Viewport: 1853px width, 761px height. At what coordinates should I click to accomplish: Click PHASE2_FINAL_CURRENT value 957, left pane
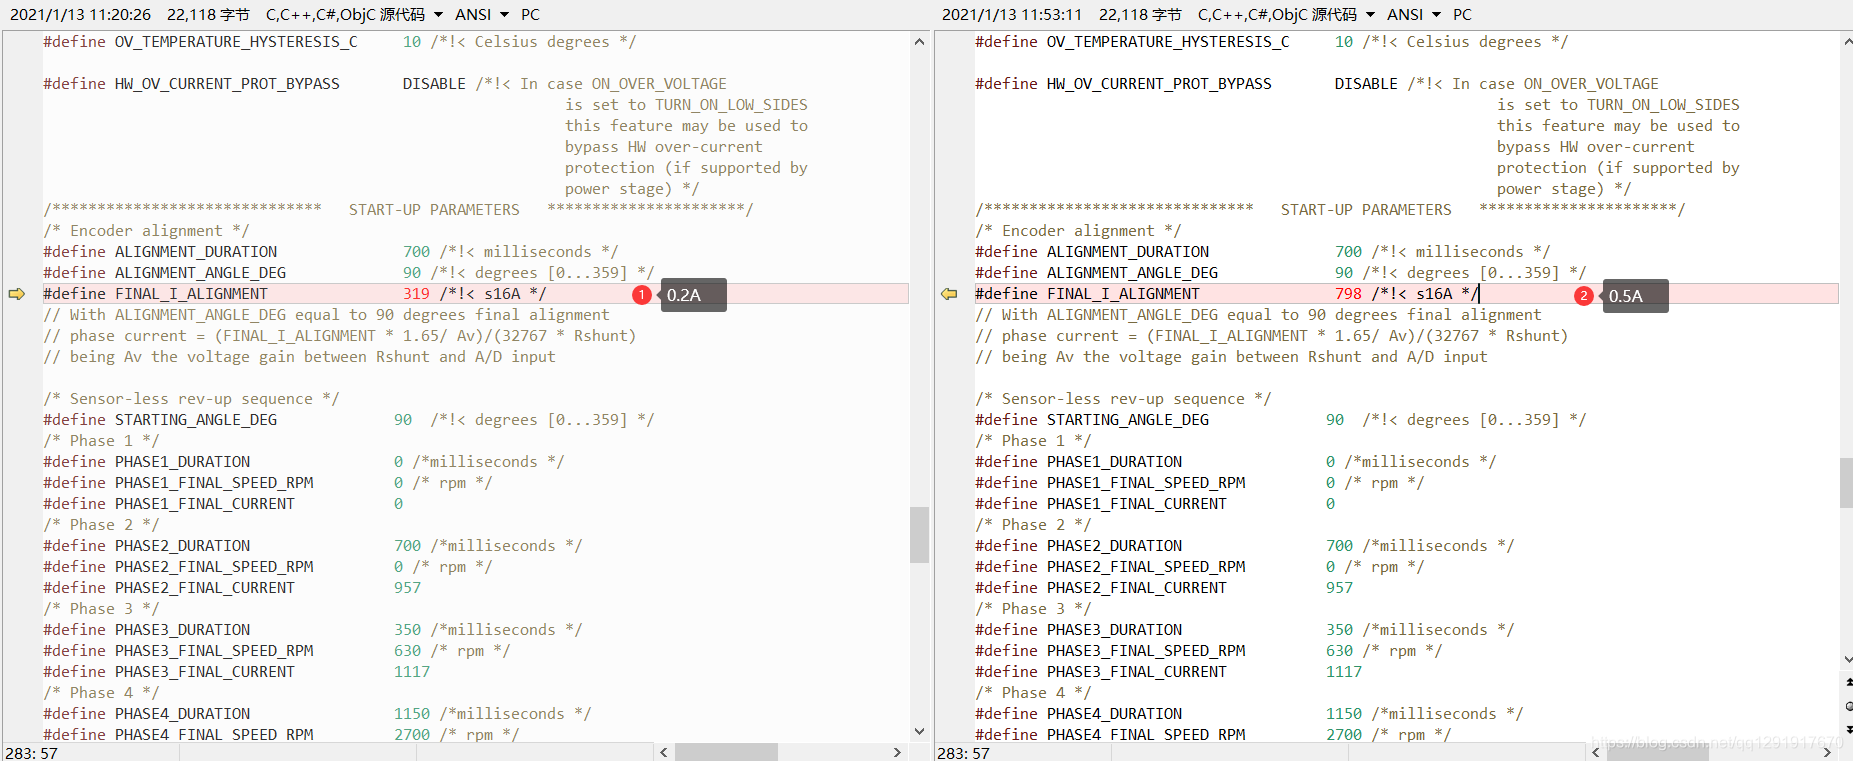pos(407,588)
